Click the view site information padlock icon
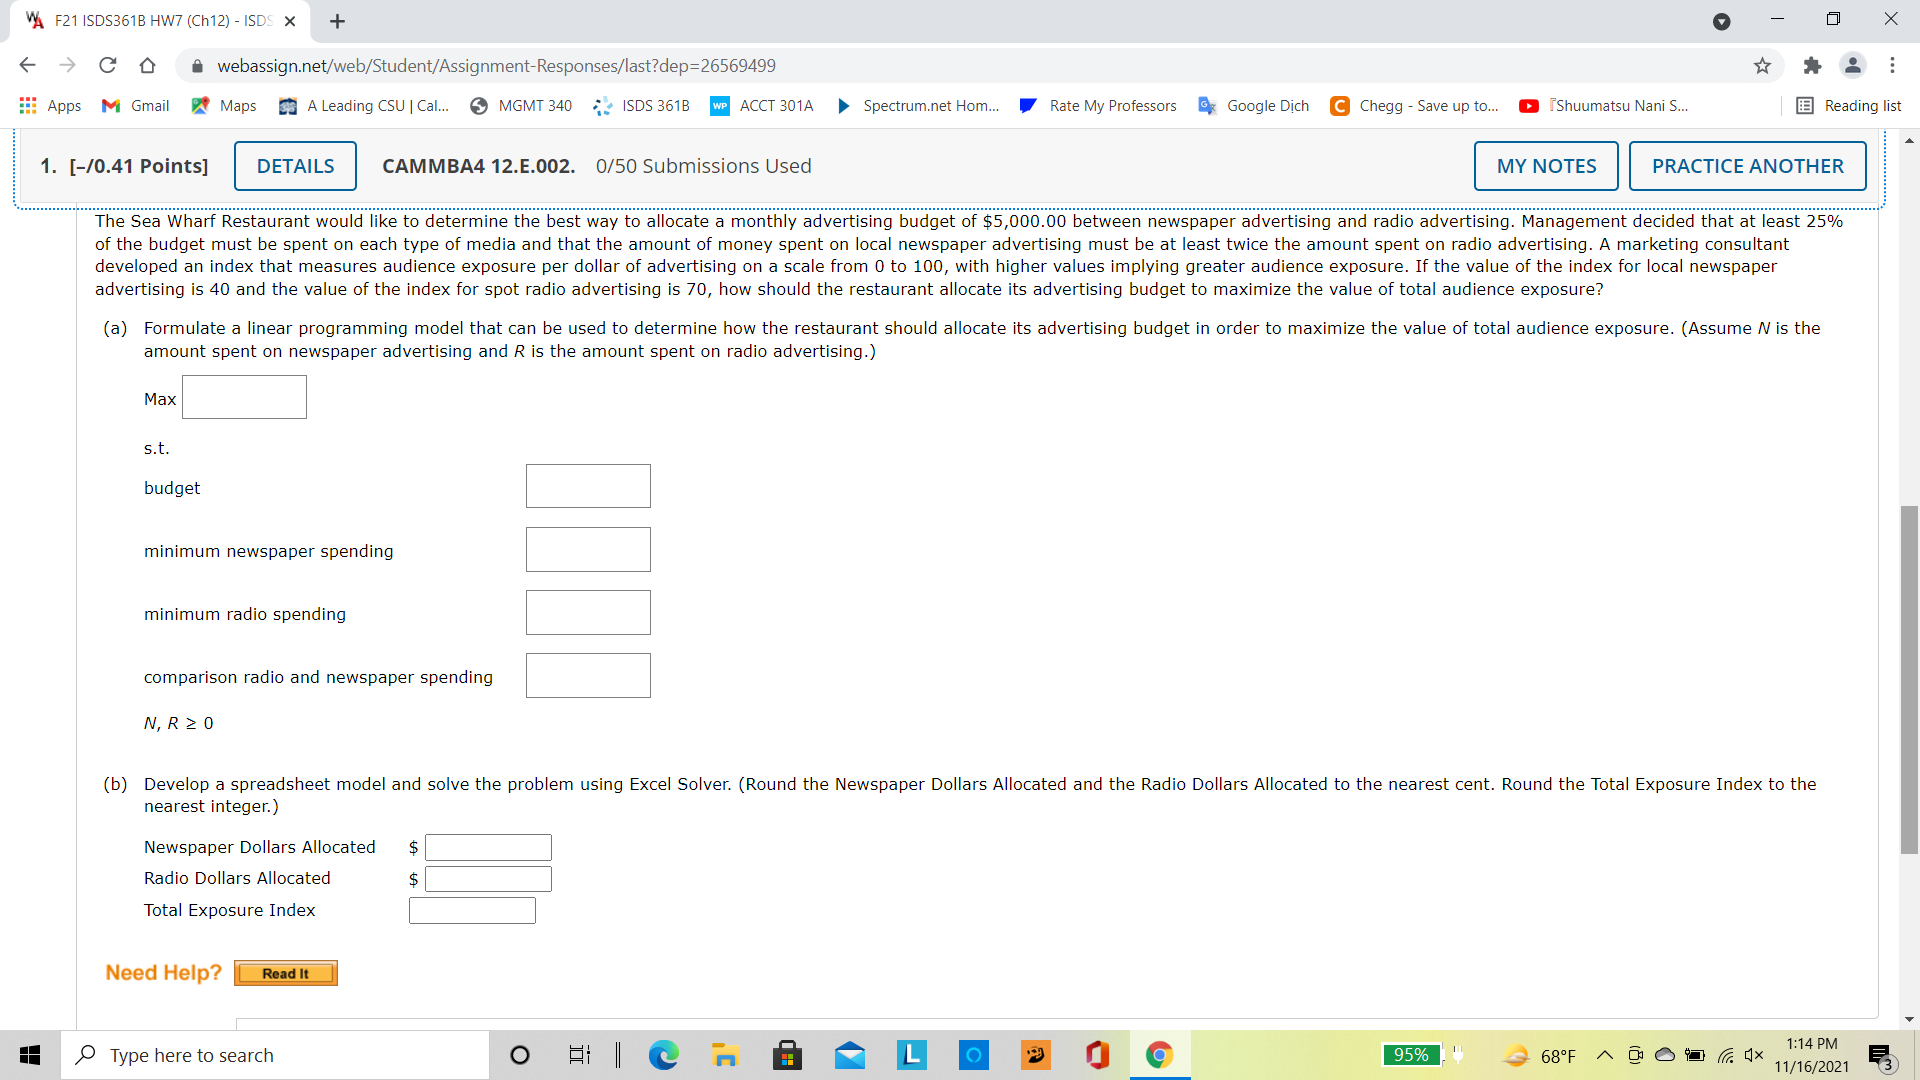Screen dimensions: 1920x1080 [x=197, y=65]
